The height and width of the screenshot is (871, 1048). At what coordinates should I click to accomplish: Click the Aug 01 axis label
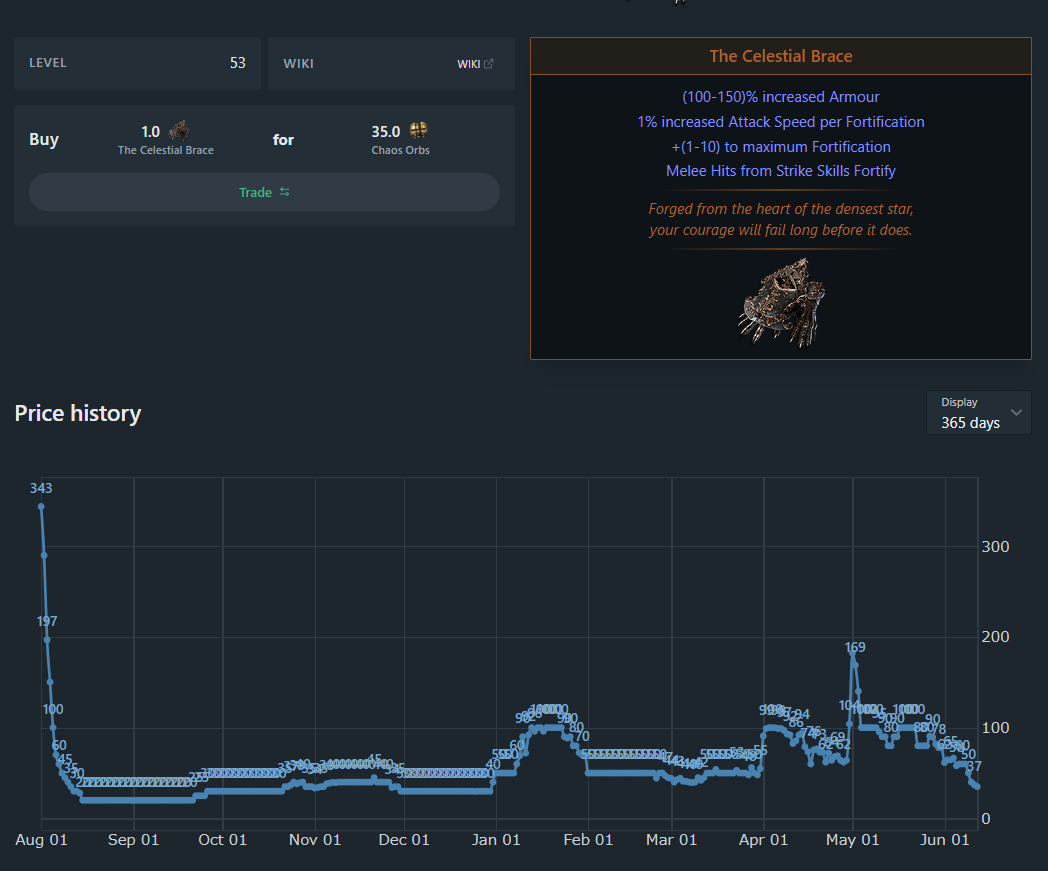tap(41, 840)
